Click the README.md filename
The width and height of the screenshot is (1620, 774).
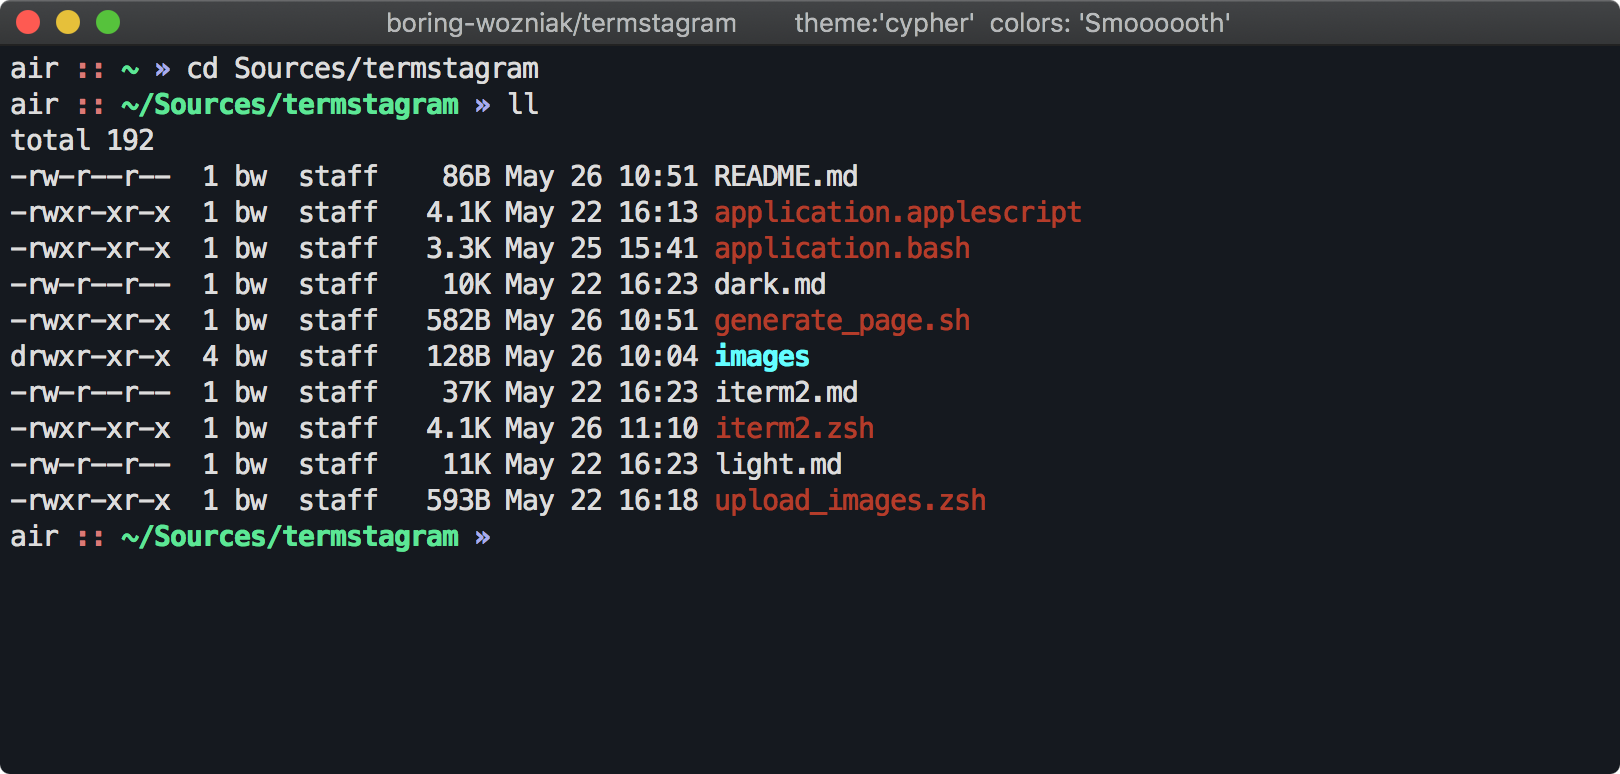(786, 177)
